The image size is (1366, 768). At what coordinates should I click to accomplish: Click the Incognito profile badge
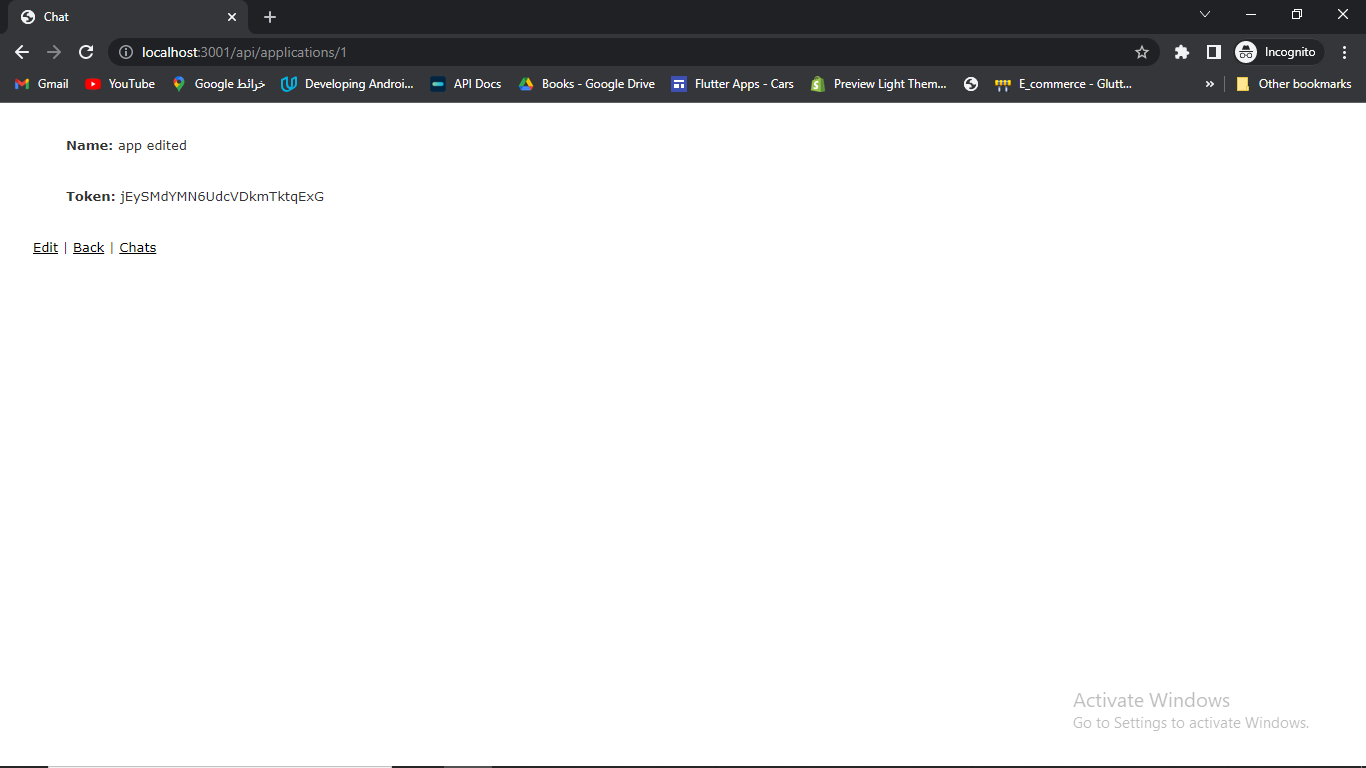(1277, 51)
